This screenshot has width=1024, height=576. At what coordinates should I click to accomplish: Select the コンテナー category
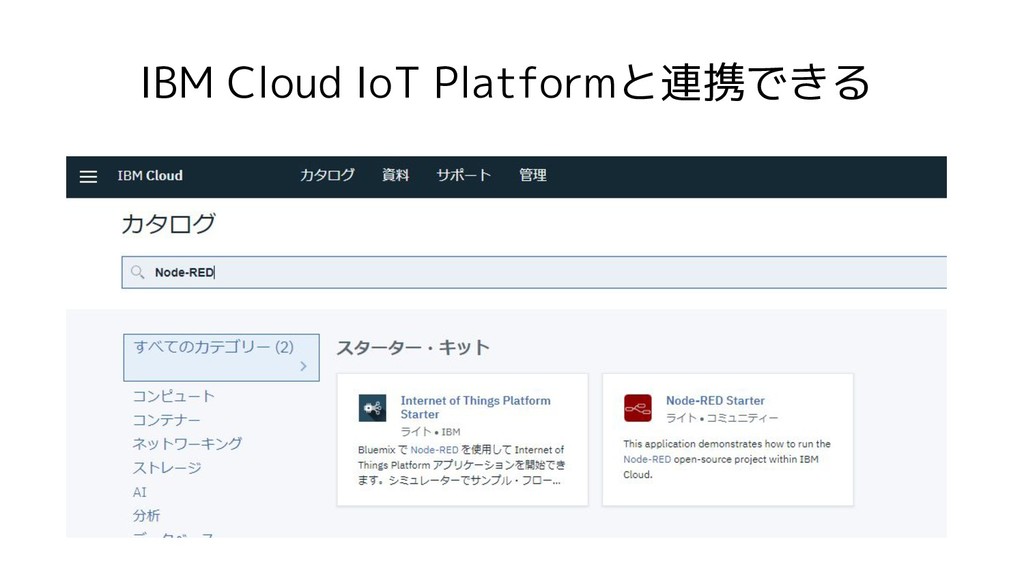tap(167, 420)
